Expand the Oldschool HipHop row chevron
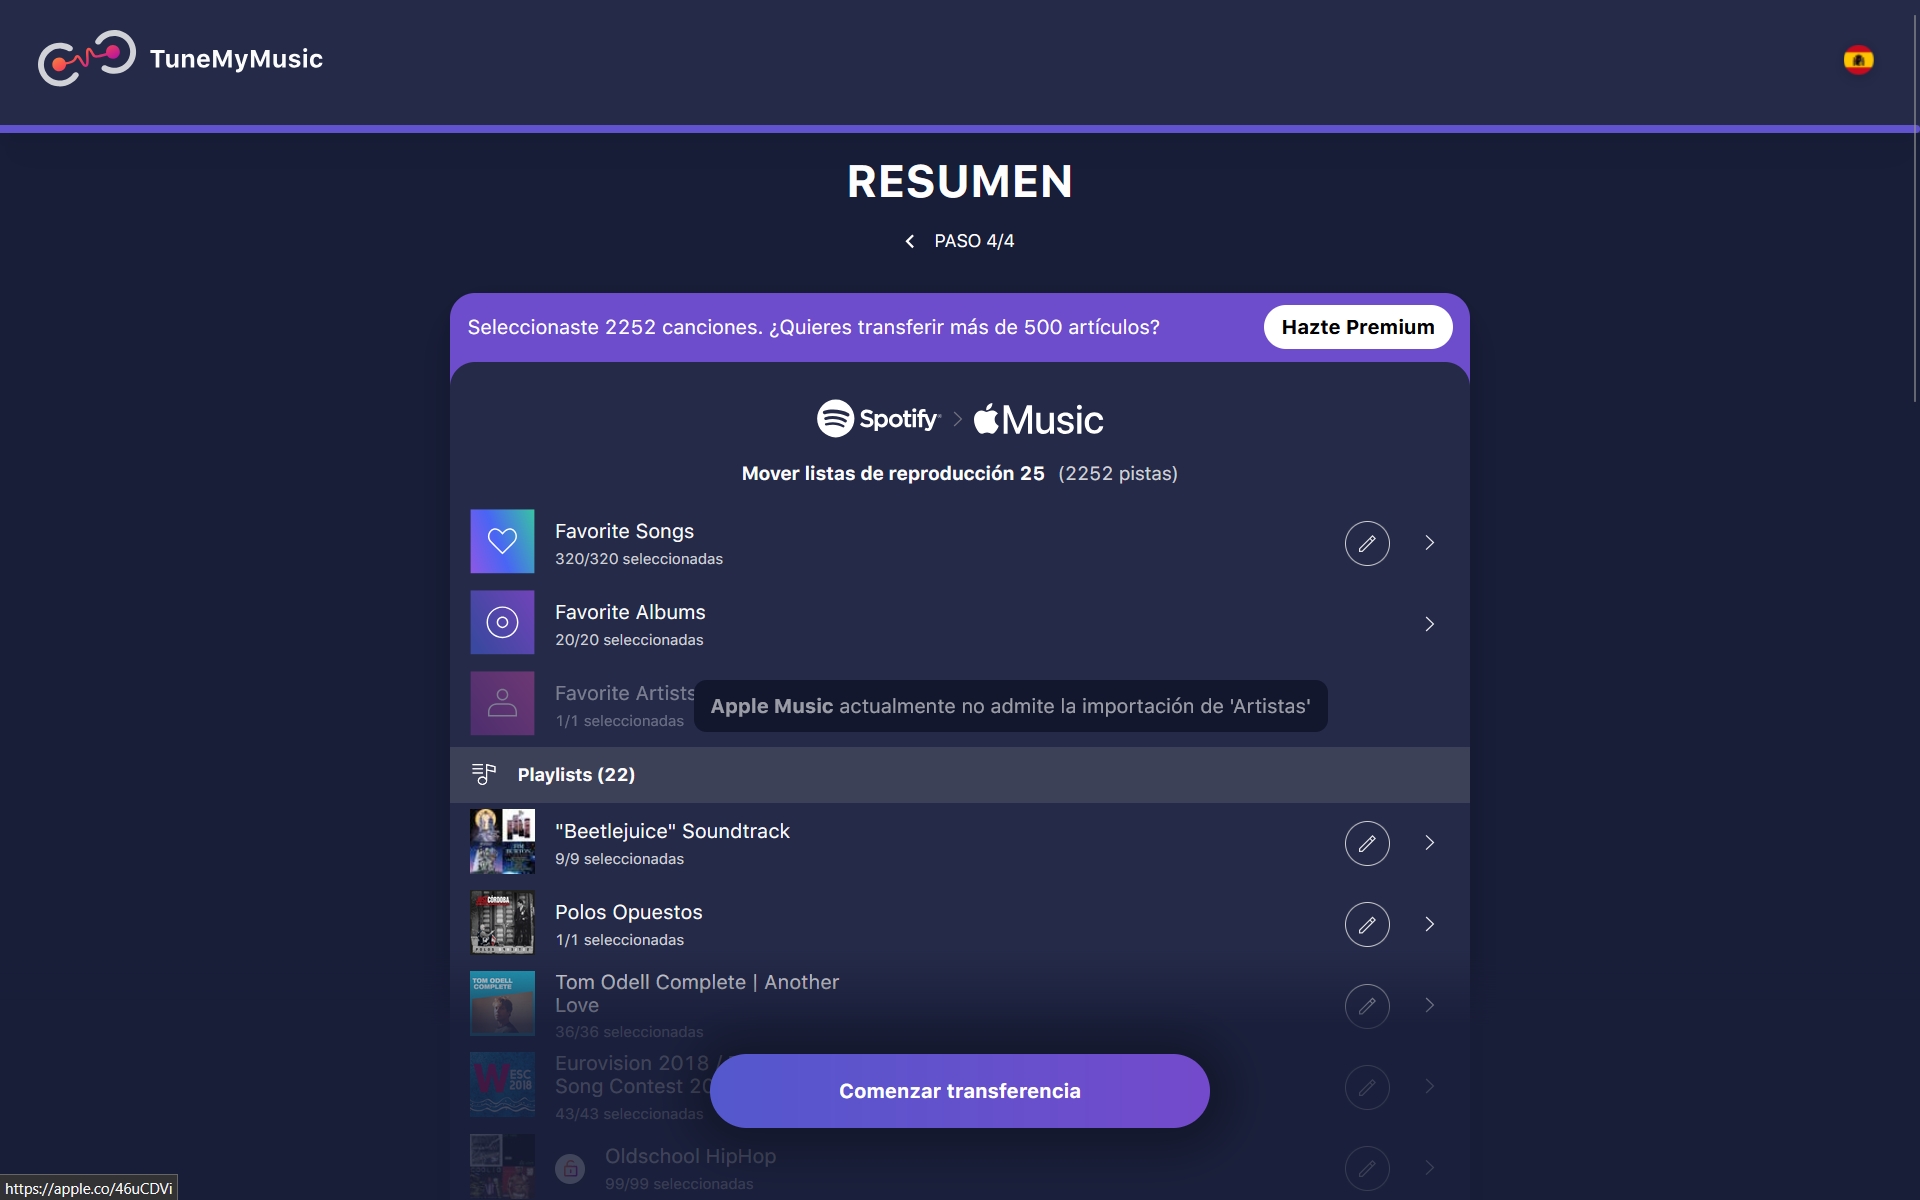The width and height of the screenshot is (1920, 1200). (x=1430, y=1168)
